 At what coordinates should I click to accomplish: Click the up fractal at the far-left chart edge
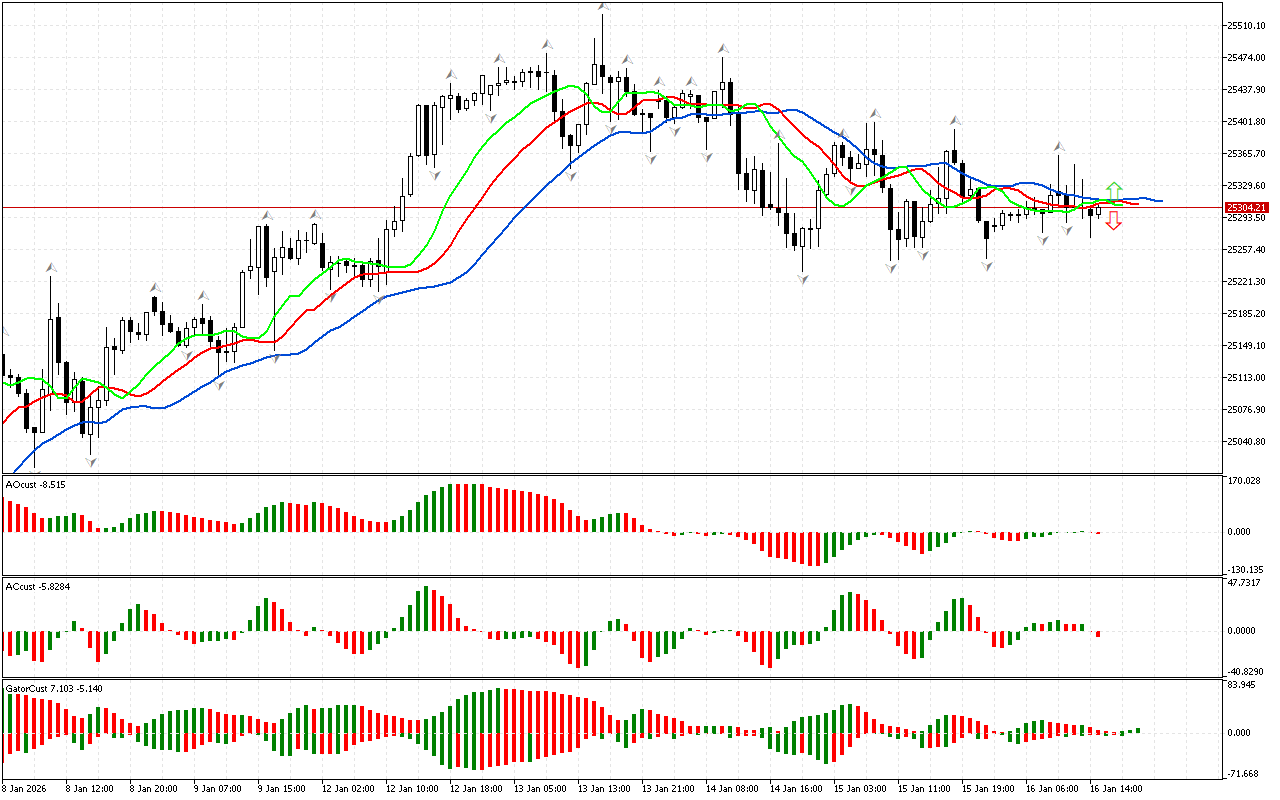click(3, 331)
